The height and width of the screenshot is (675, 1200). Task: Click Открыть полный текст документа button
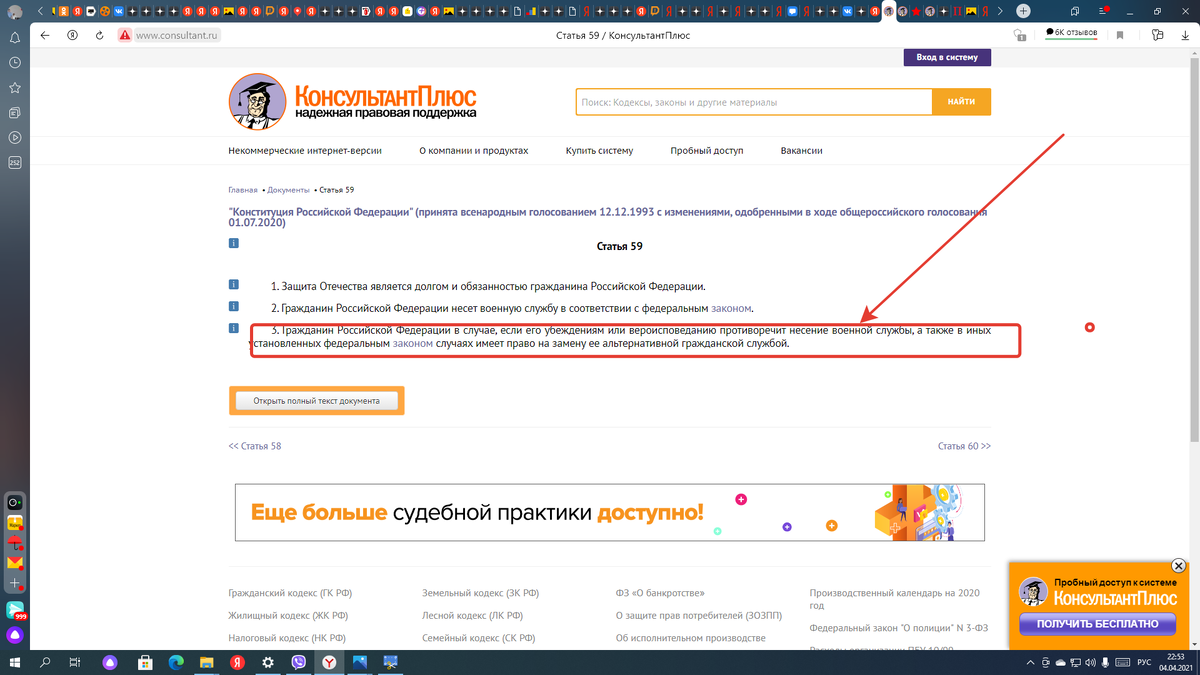click(316, 400)
